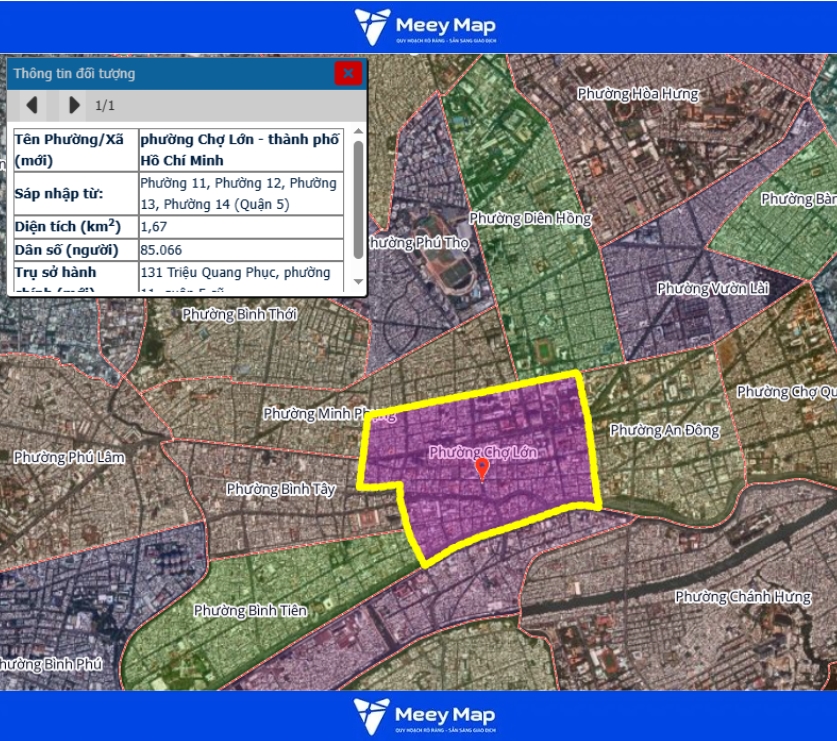Click the Dân số value 85.066 cell

tap(240, 250)
